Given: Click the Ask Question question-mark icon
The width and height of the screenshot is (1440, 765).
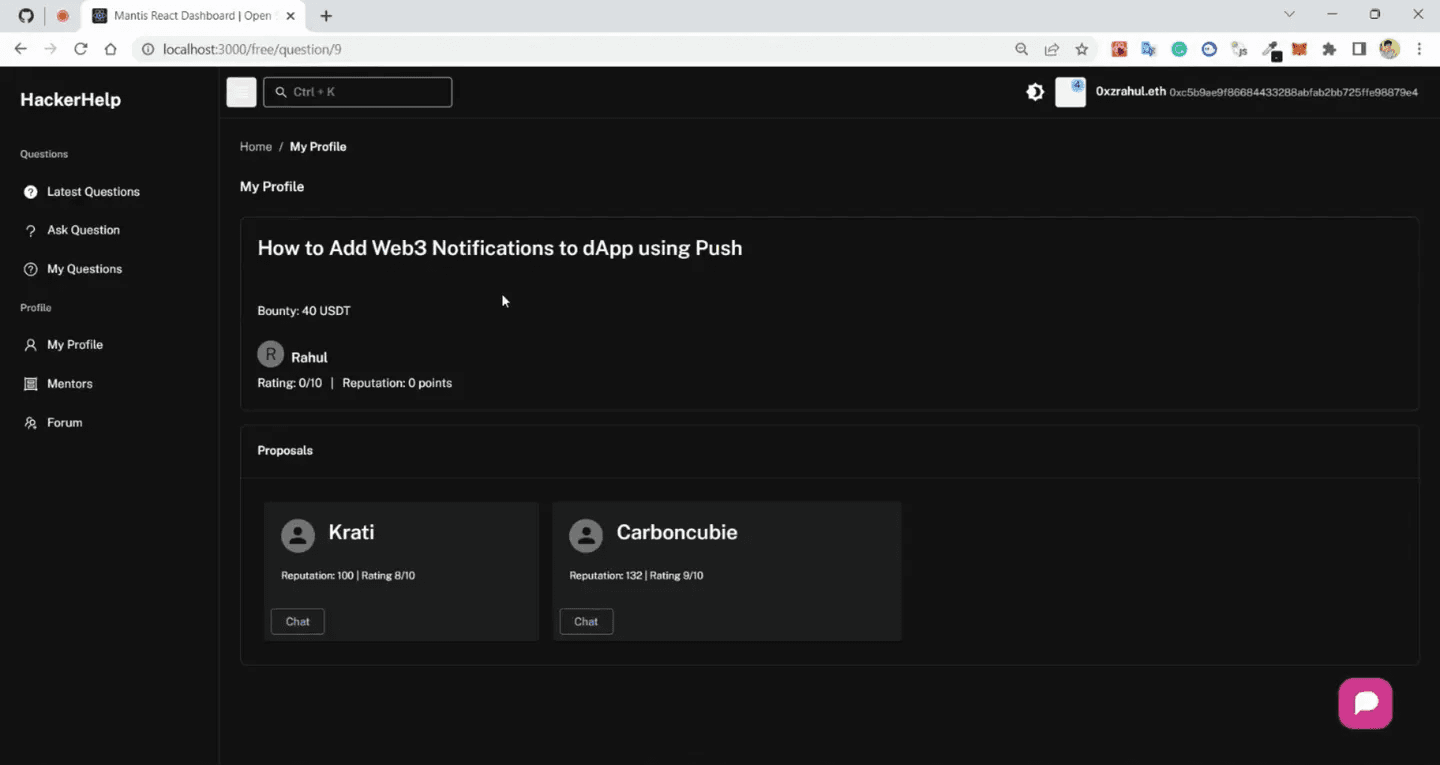Looking at the screenshot, I should (x=31, y=230).
